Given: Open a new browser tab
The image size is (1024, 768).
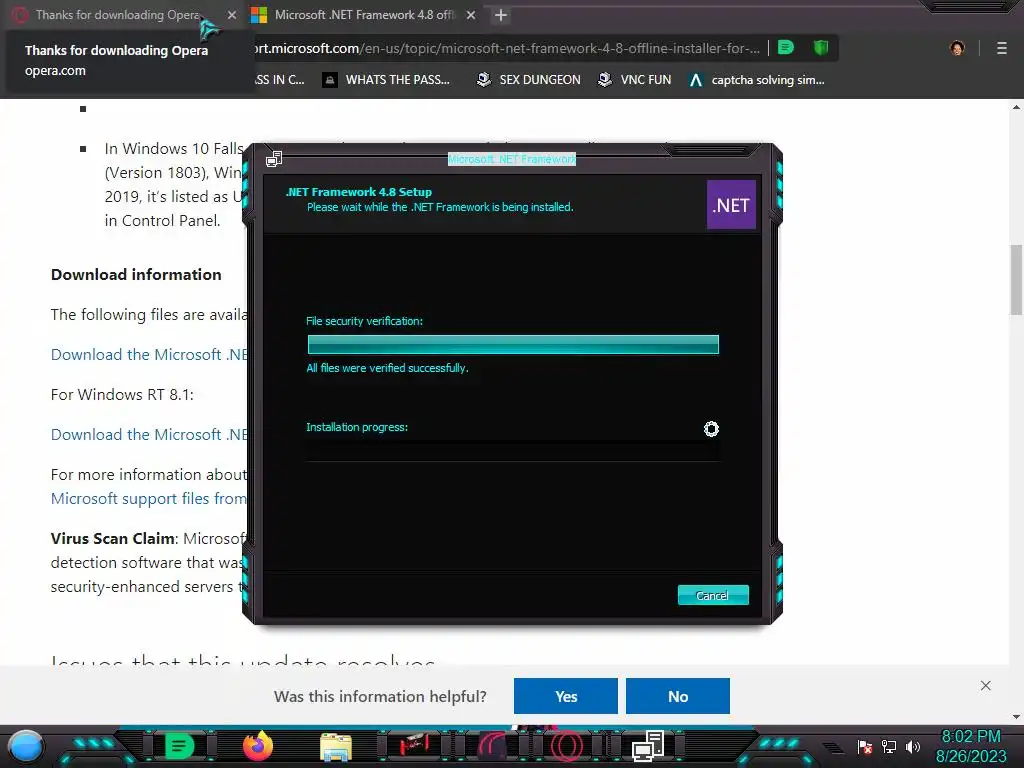Looking at the screenshot, I should pos(501,15).
